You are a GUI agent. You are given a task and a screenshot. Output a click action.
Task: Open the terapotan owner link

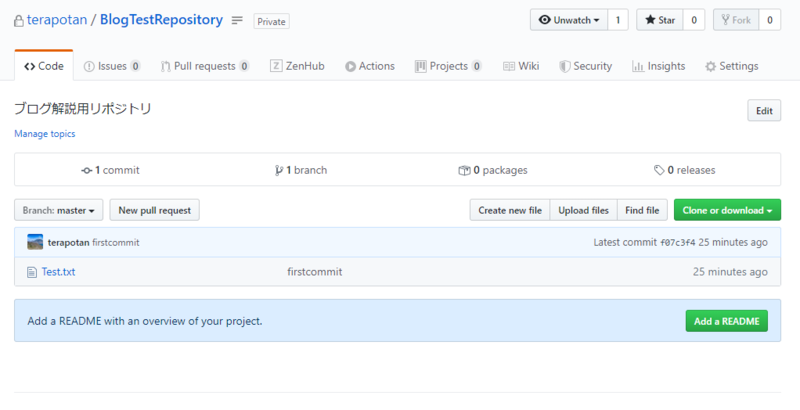tap(57, 20)
